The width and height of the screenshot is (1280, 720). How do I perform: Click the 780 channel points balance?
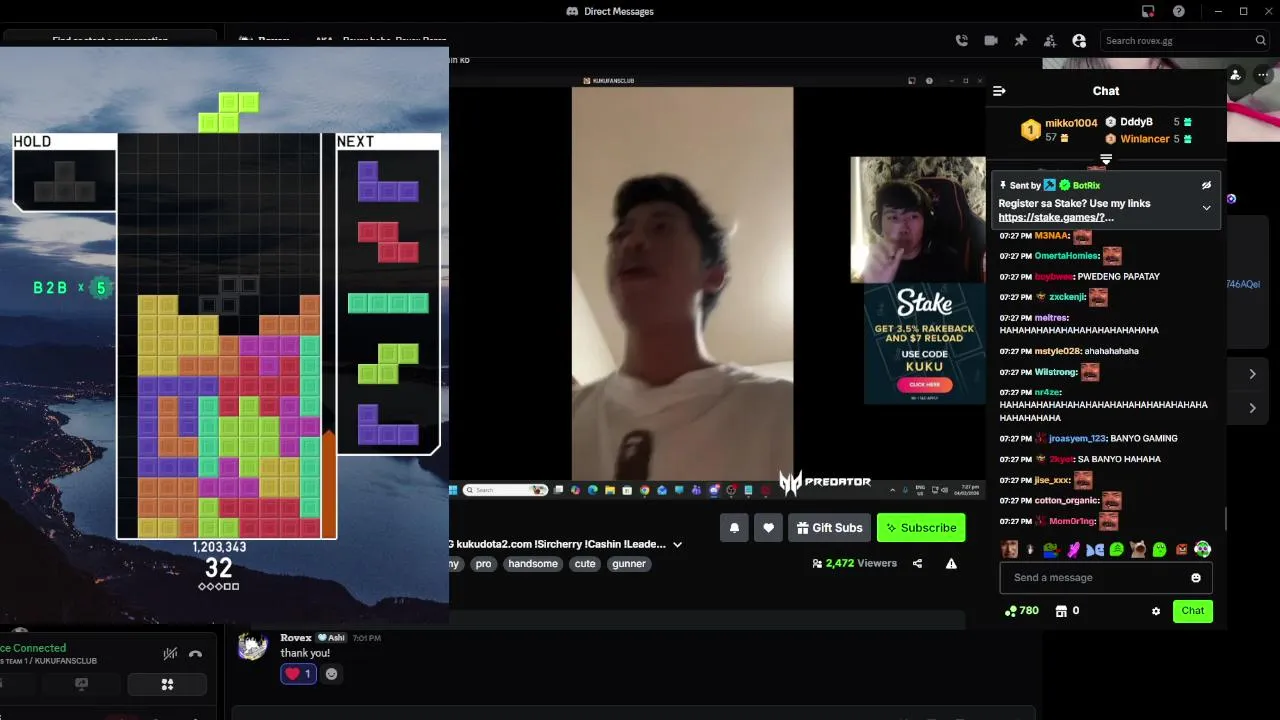[1022, 611]
